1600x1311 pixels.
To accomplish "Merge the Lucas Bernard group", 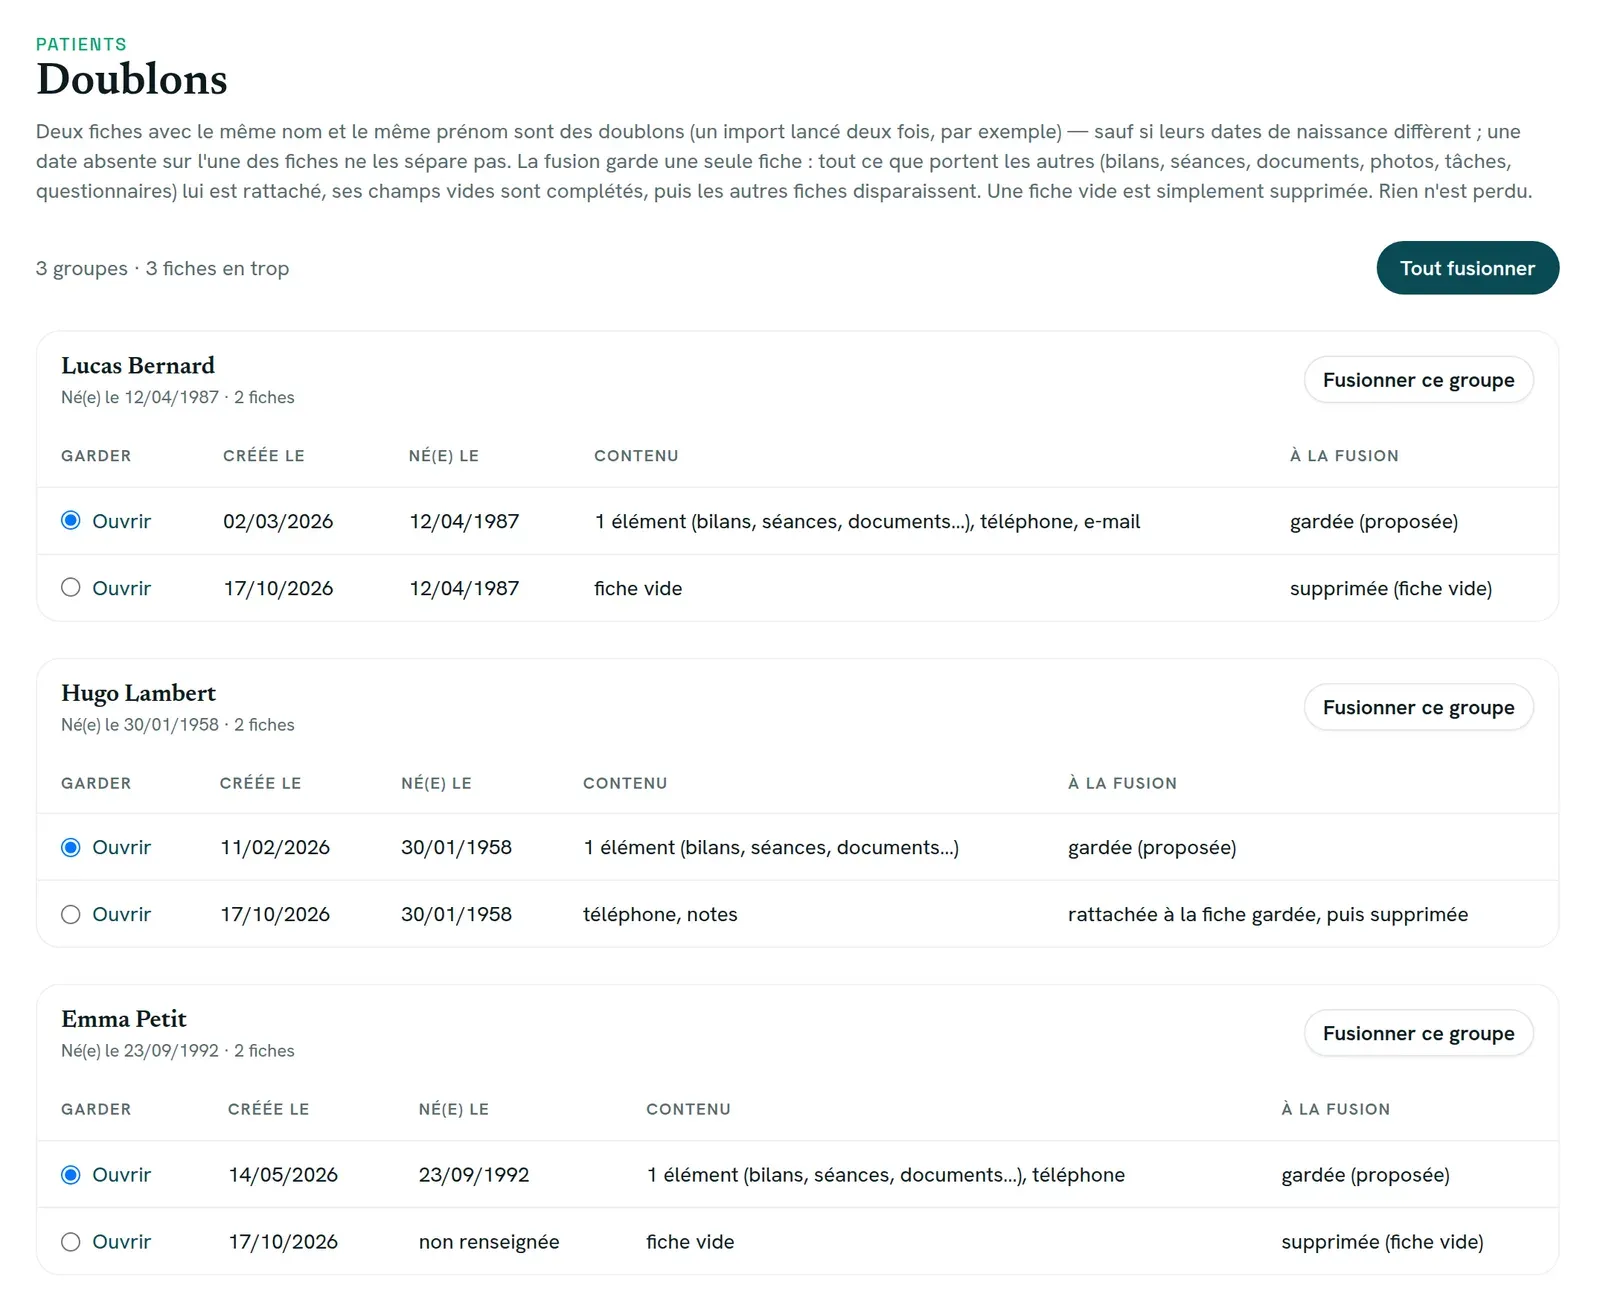I will [x=1418, y=380].
